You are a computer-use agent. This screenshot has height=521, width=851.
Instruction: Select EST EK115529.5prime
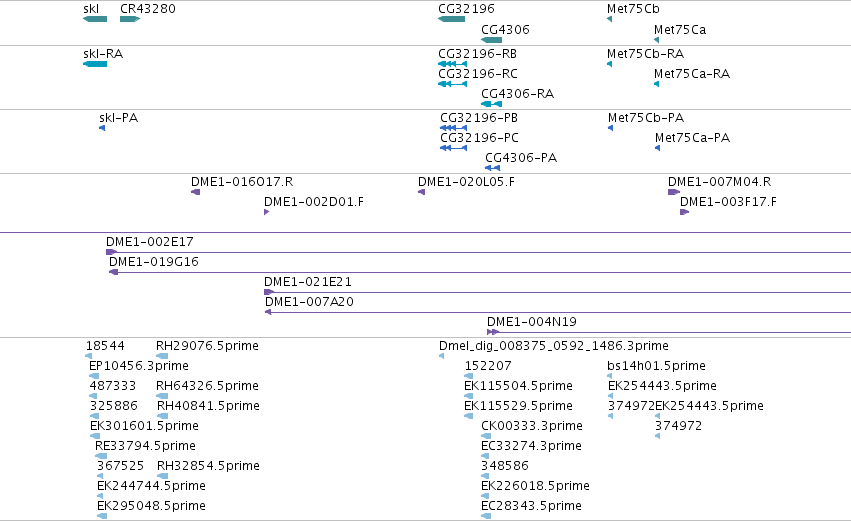point(468,416)
